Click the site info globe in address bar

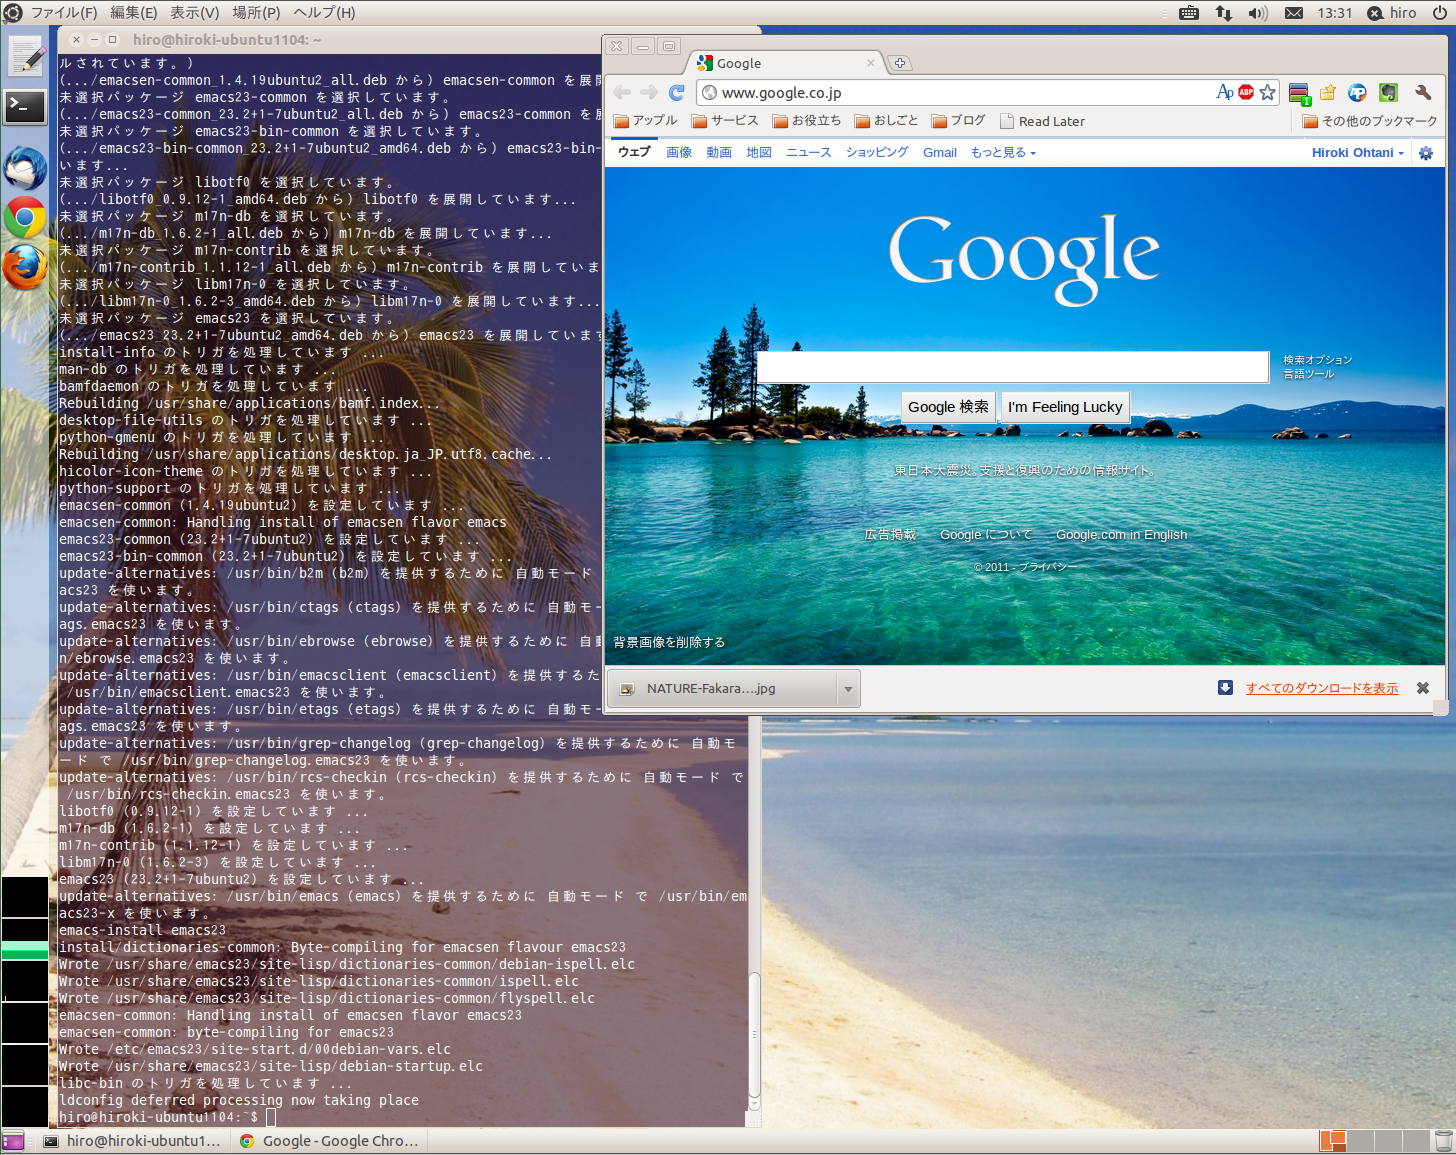(x=709, y=93)
